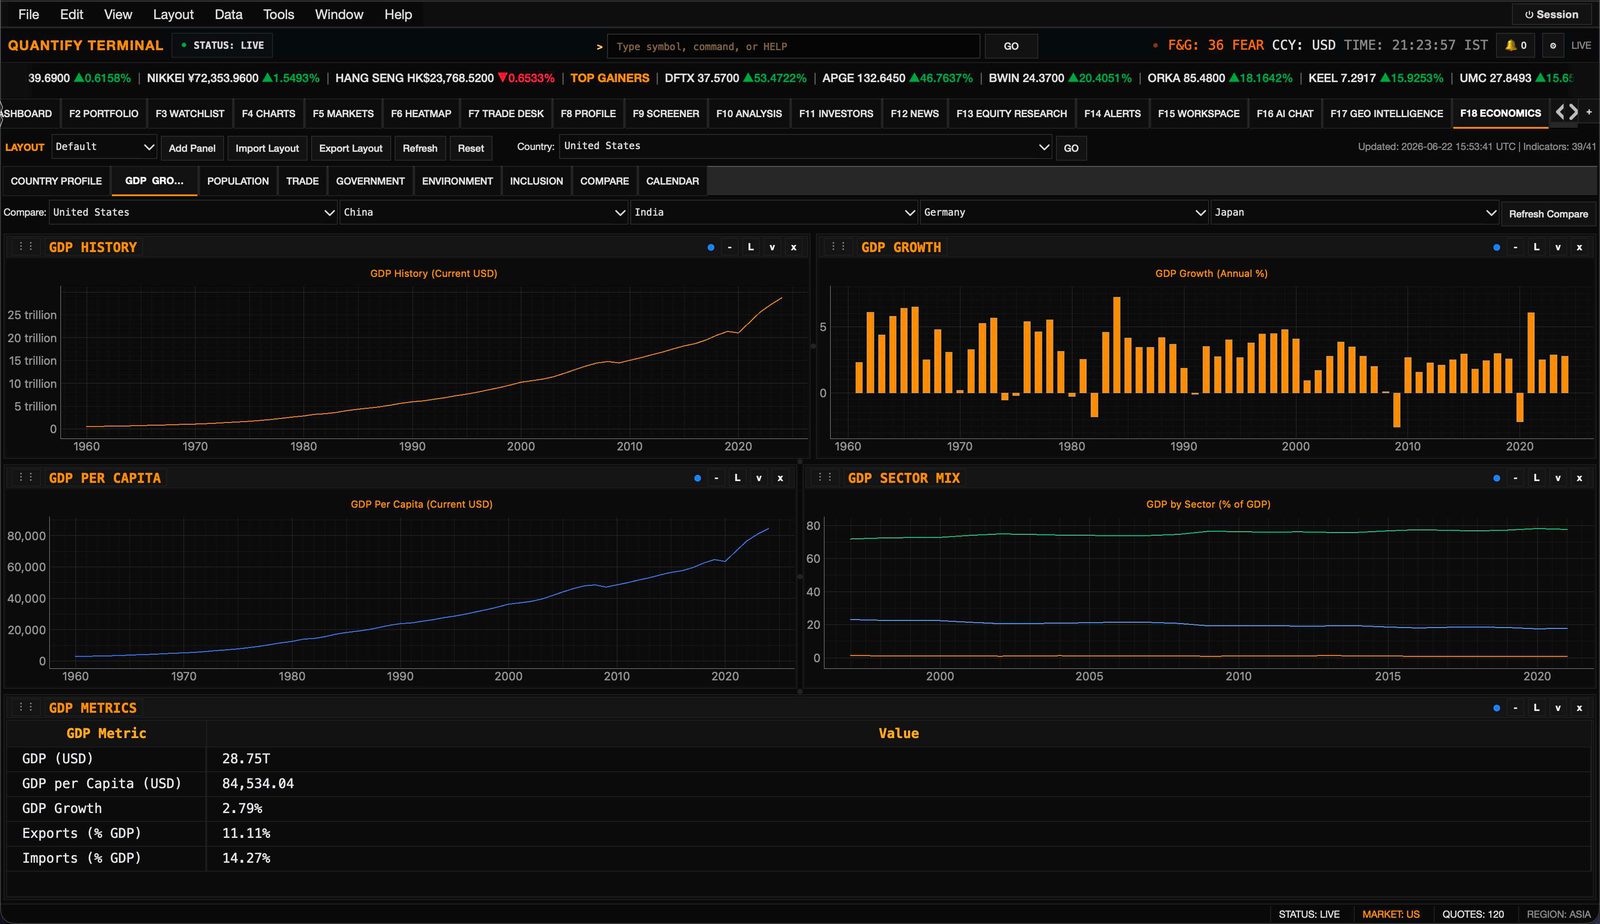This screenshot has width=1600, height=924.
Task: Collapse GDP SECTOR MIX panel with v button
Action: (x=1558, y=478)
